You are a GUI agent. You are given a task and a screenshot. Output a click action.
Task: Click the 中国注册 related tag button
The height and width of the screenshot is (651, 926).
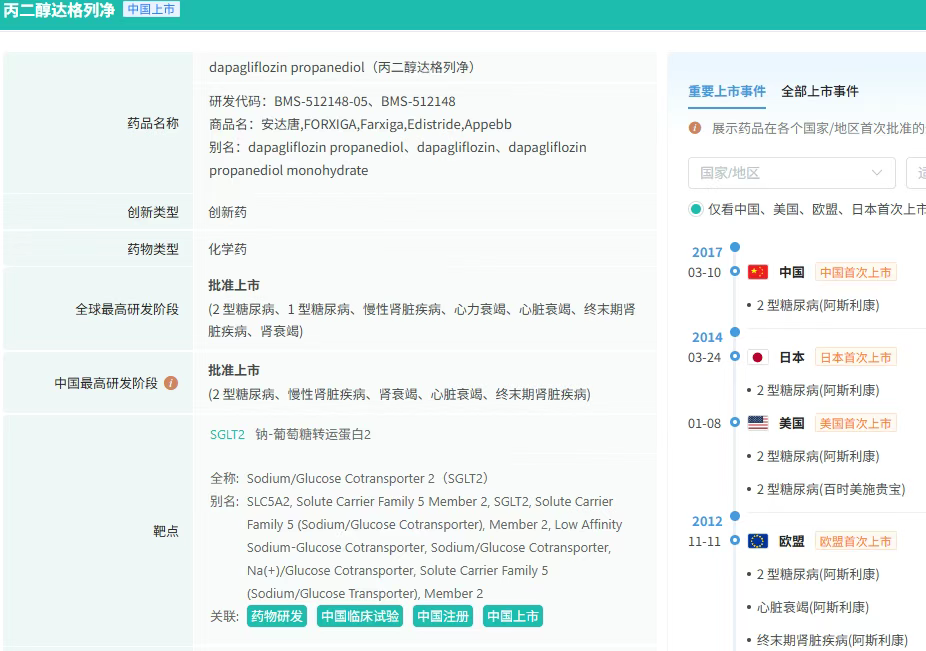click(x=443, y=616)
